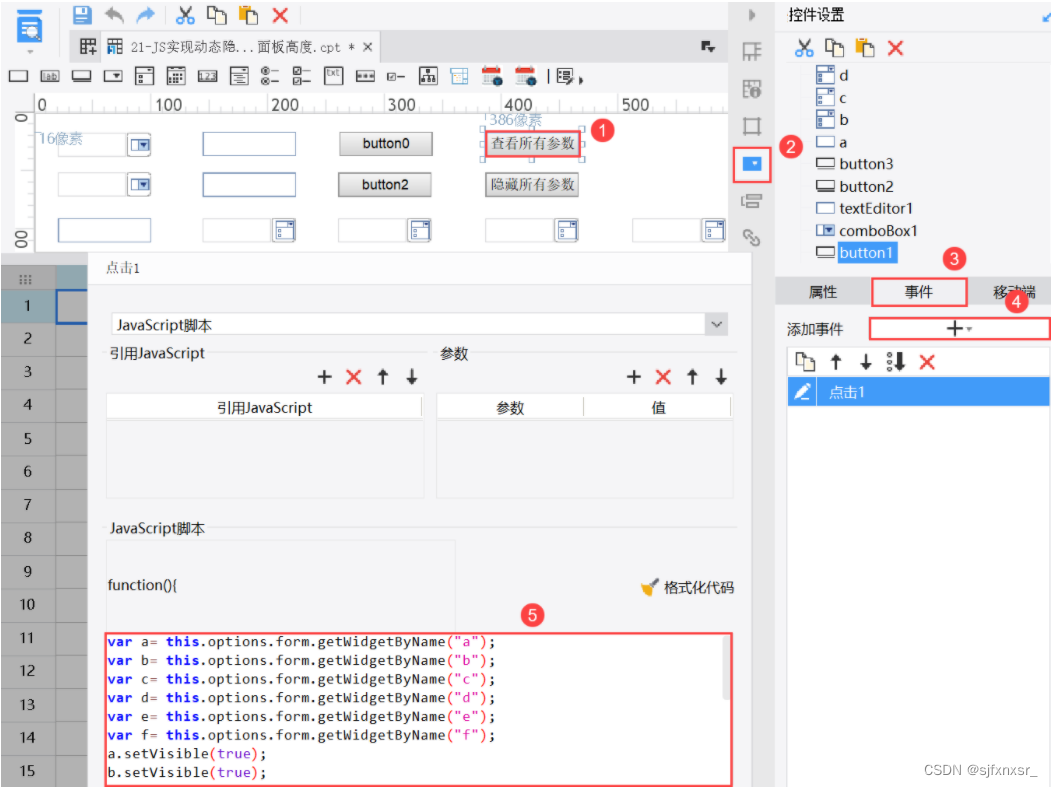
Task: Select the combo box widget tool in toolbar
Action: (113, 76)
